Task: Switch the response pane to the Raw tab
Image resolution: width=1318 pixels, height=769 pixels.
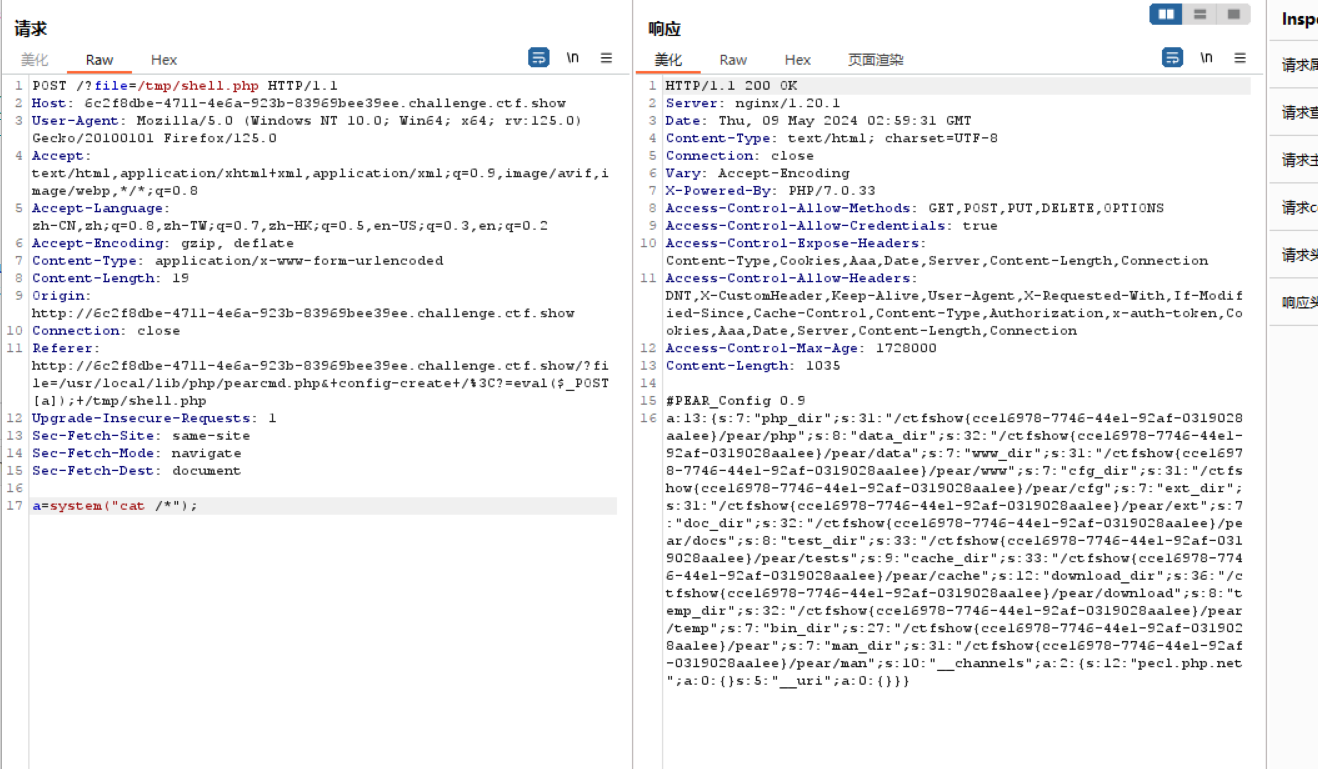Action: click(733, 60)
